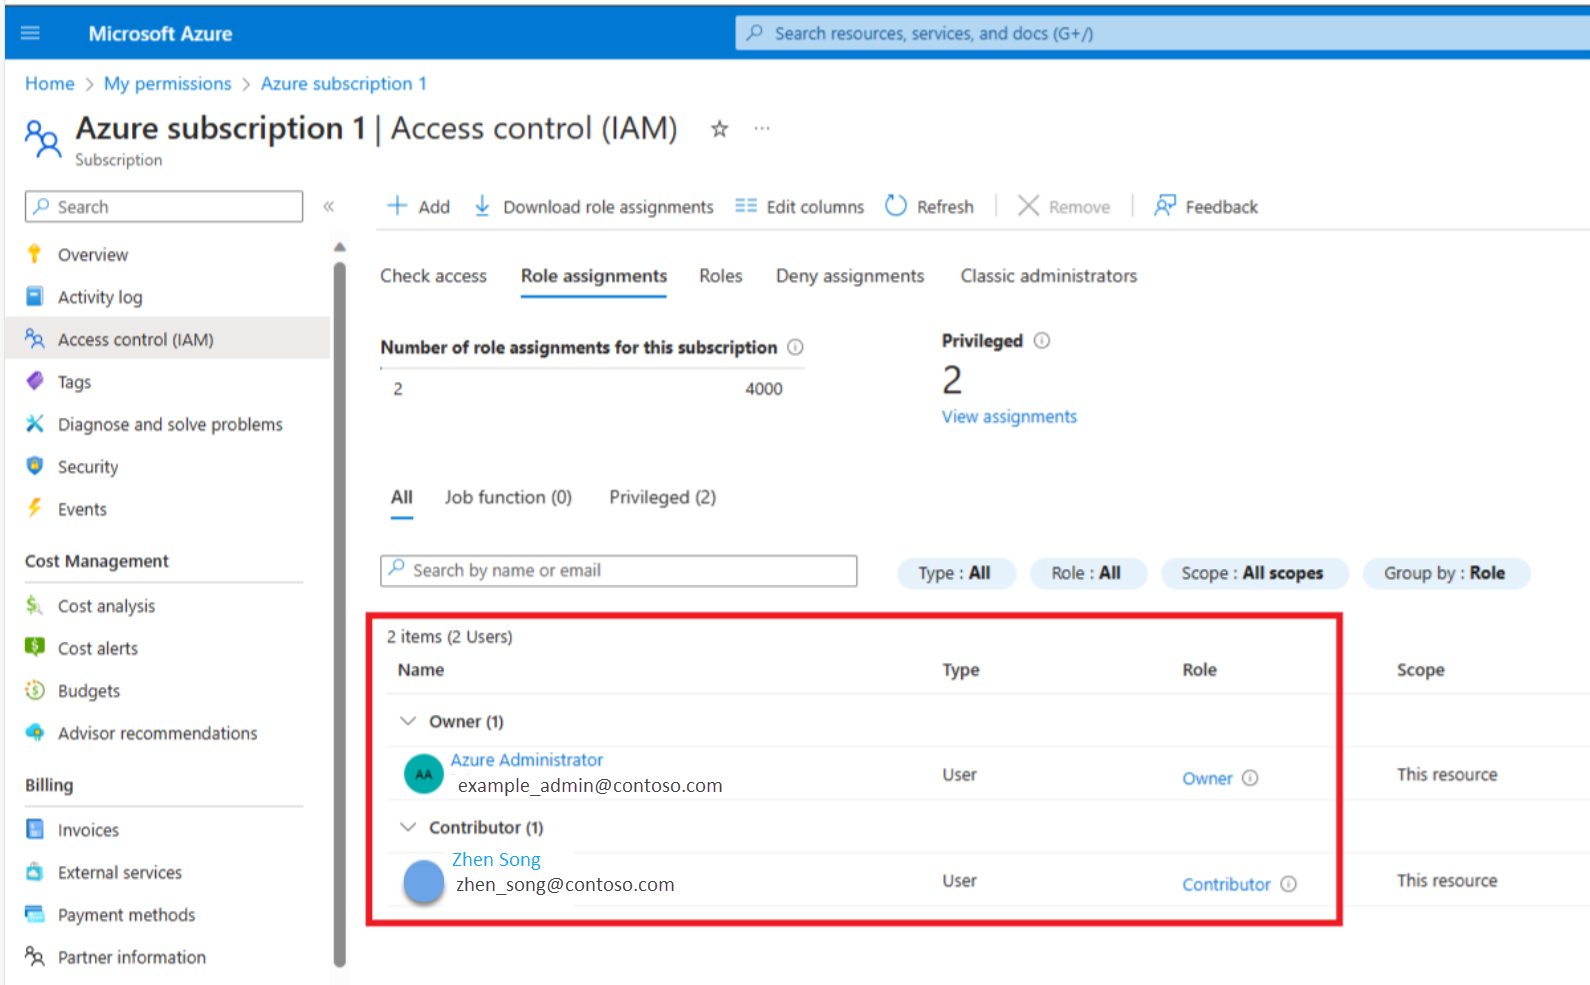Favorite this page with the star icon
Screen dimensions: 1590x985
click(x=719, y=129)
